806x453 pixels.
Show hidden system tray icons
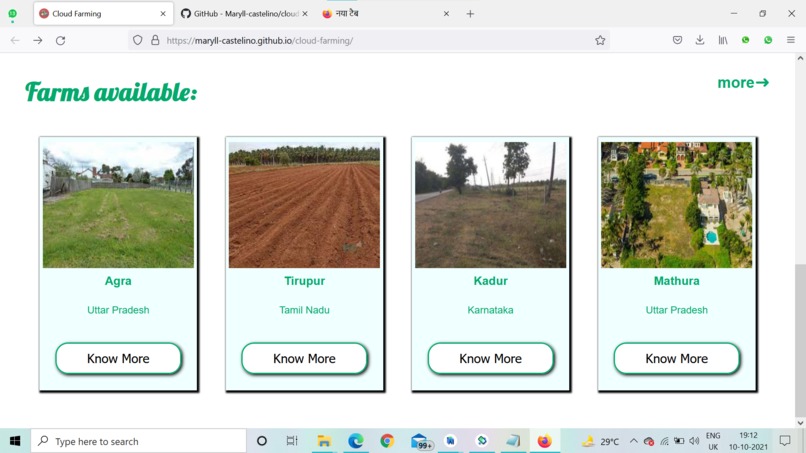coord(634,441)
